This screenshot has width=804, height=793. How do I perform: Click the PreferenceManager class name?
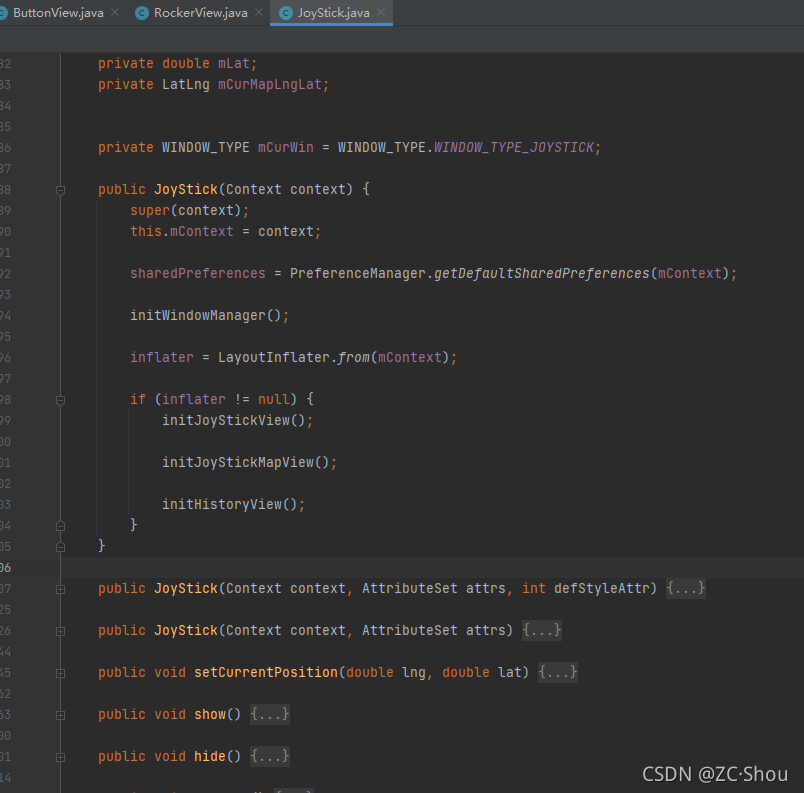pos(357,274)
